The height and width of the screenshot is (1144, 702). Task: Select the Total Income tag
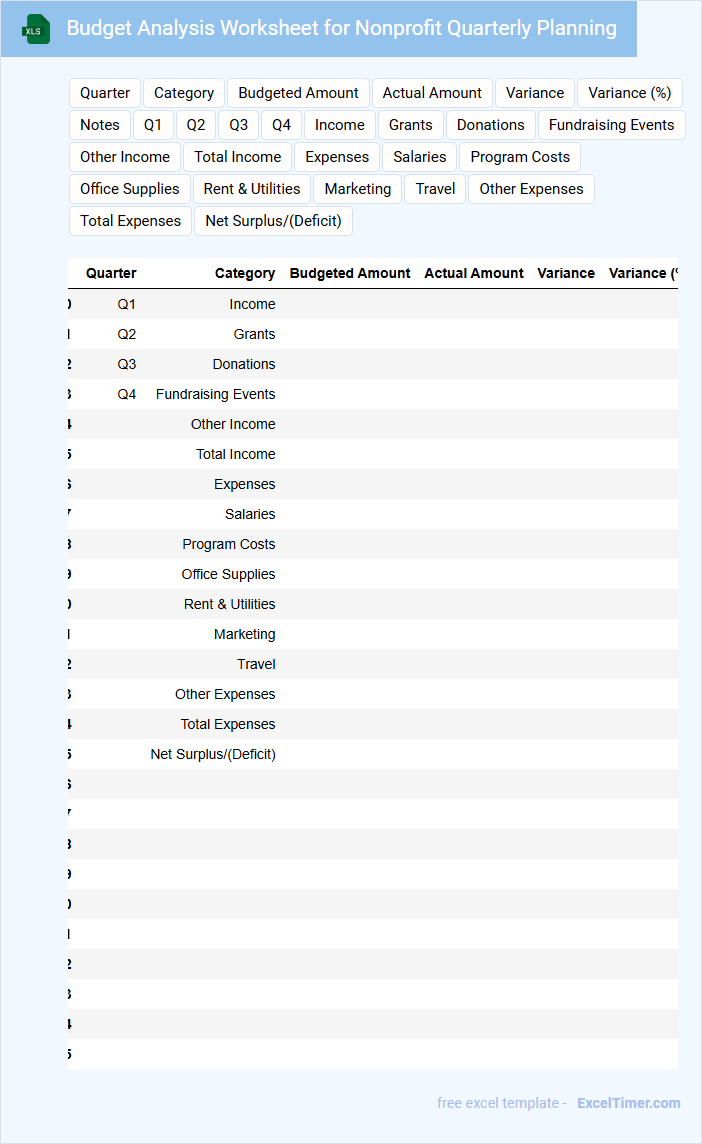click(x=238, y=157)
